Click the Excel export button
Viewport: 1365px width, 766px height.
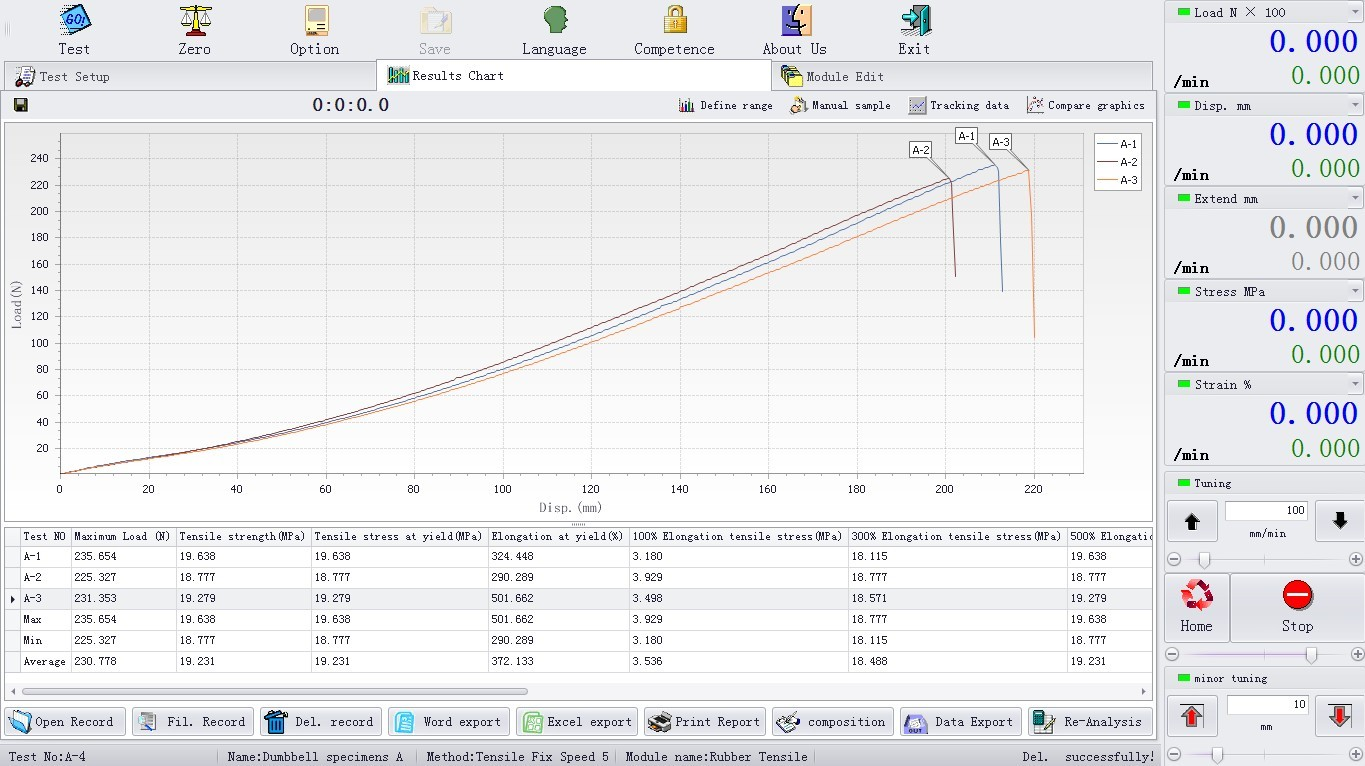pos(578,722)
